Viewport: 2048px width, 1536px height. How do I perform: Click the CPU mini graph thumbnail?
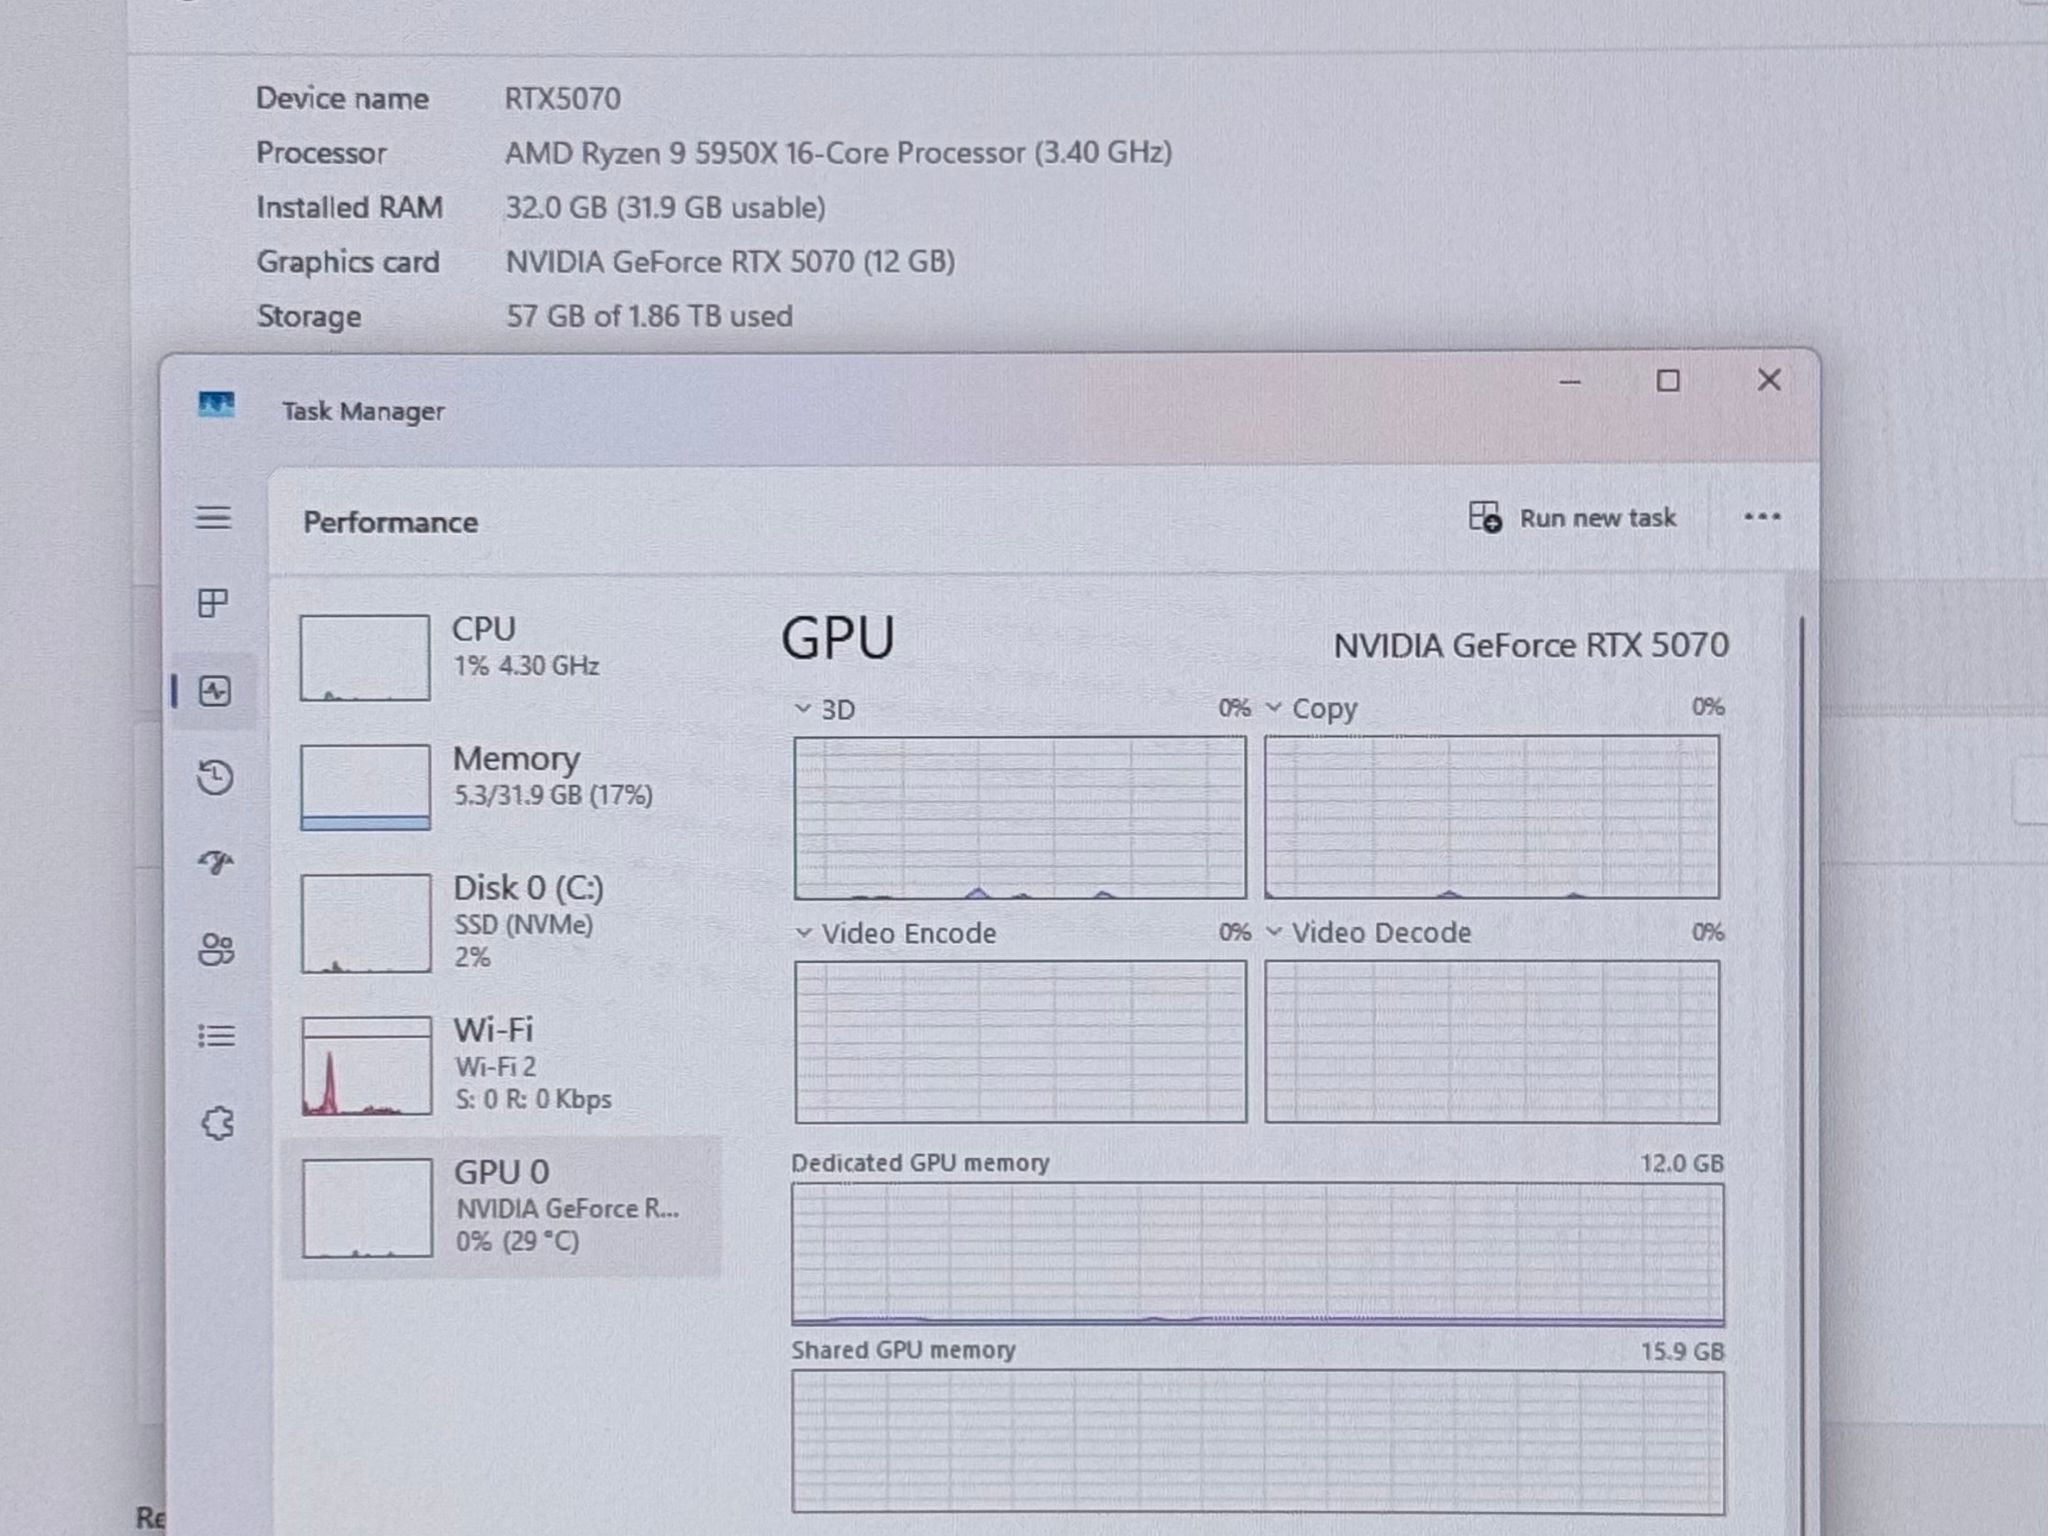coord(365,657)
